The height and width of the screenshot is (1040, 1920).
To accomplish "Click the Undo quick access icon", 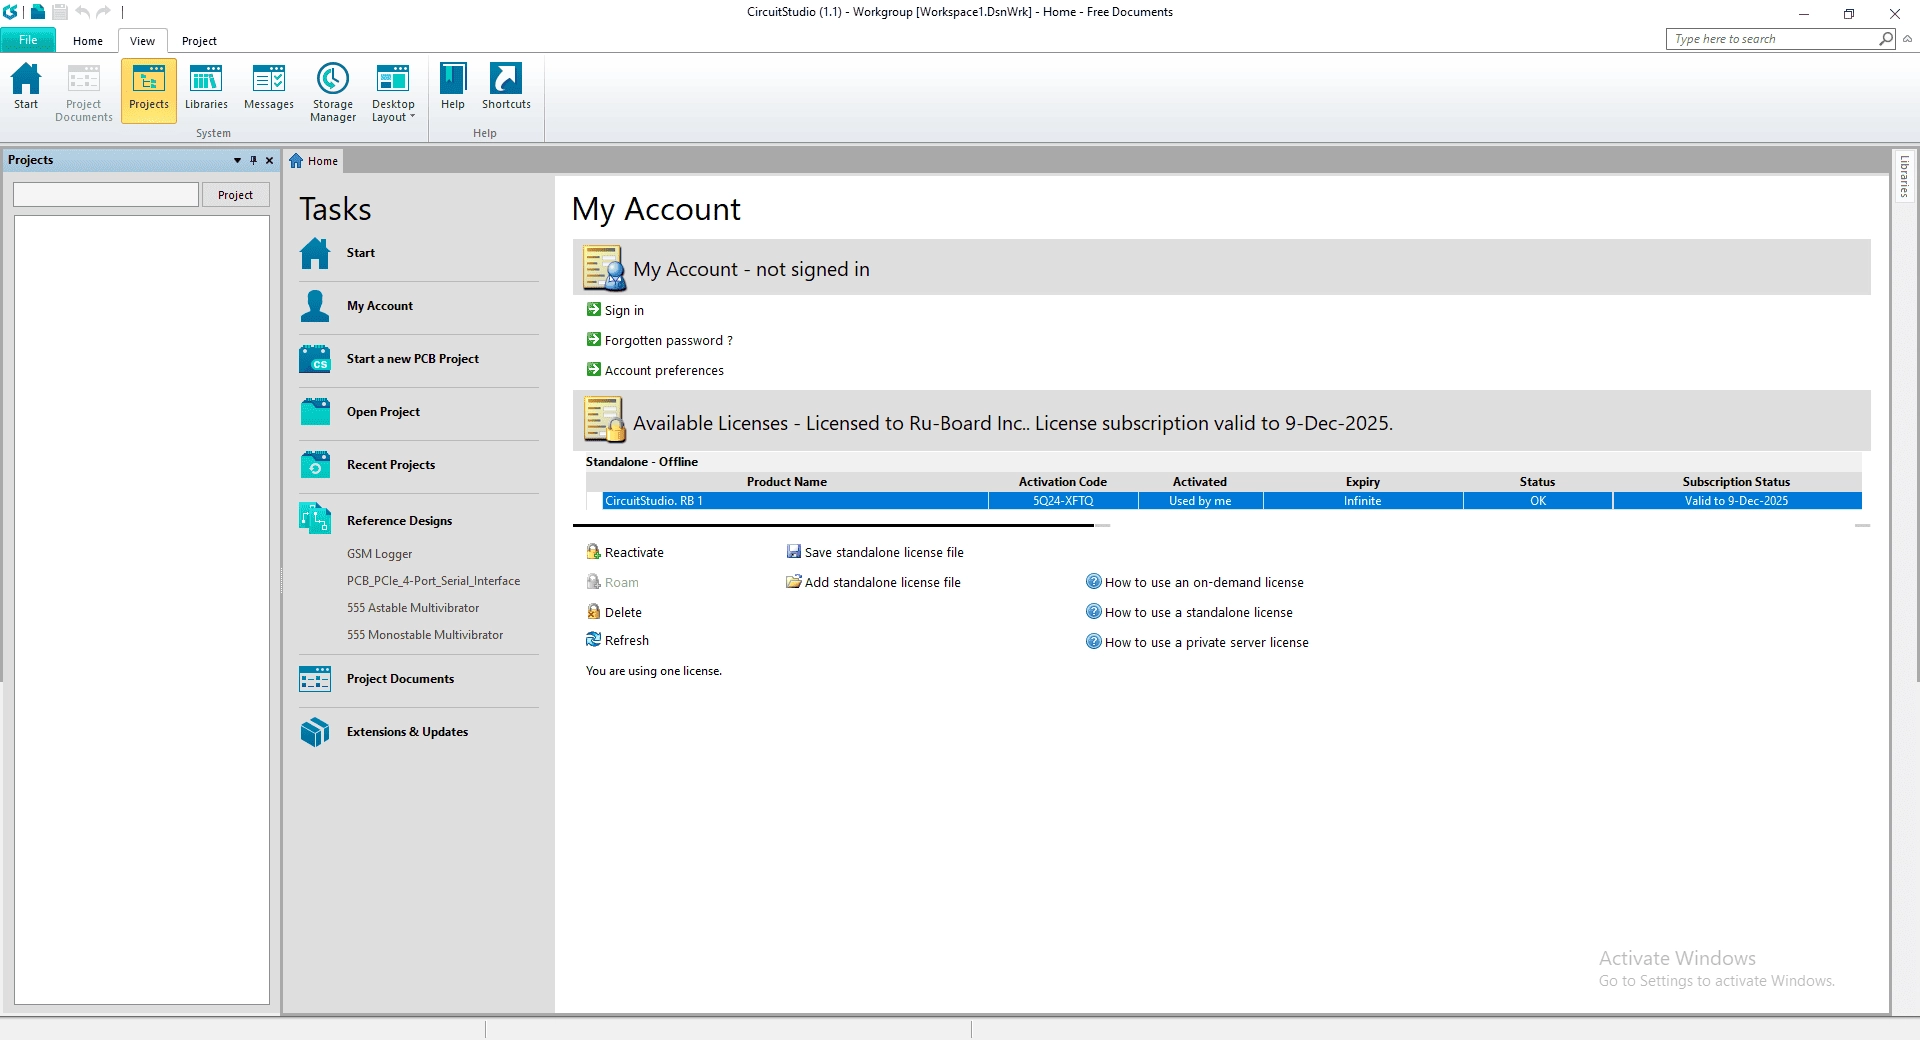I will click(82, 12).
